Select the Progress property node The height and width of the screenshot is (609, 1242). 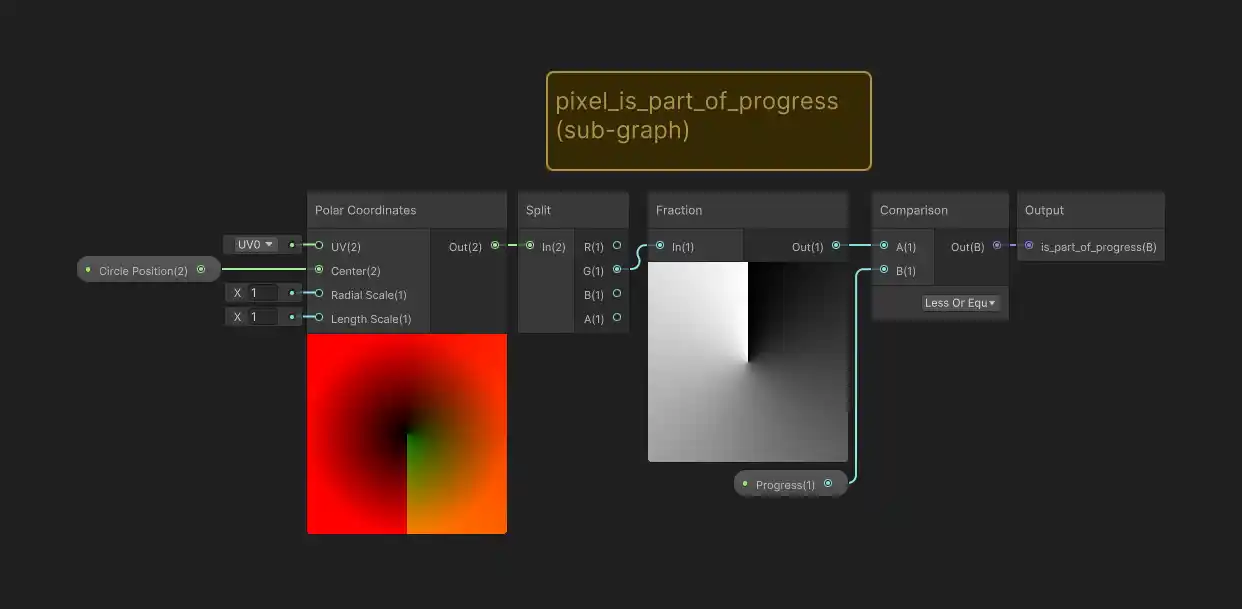click(785, 485)
